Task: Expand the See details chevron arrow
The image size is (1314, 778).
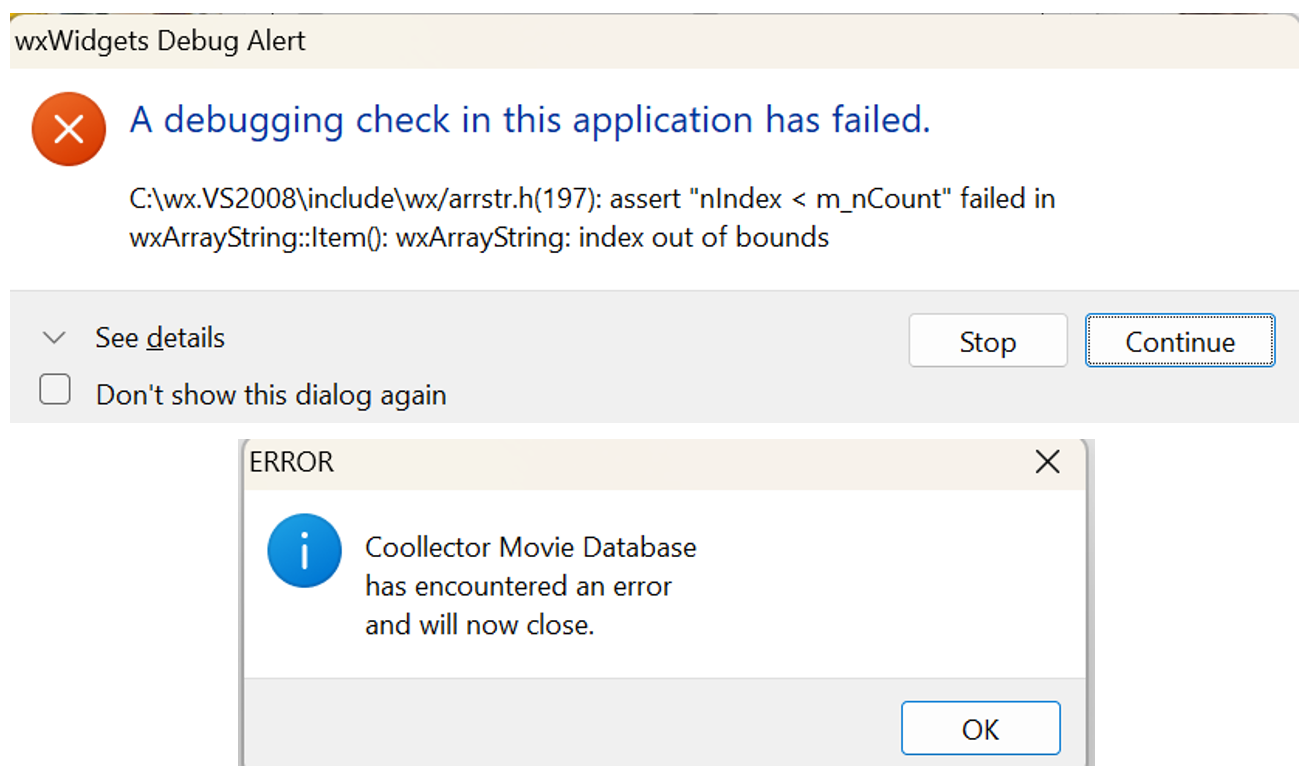Action: [54, 338]
